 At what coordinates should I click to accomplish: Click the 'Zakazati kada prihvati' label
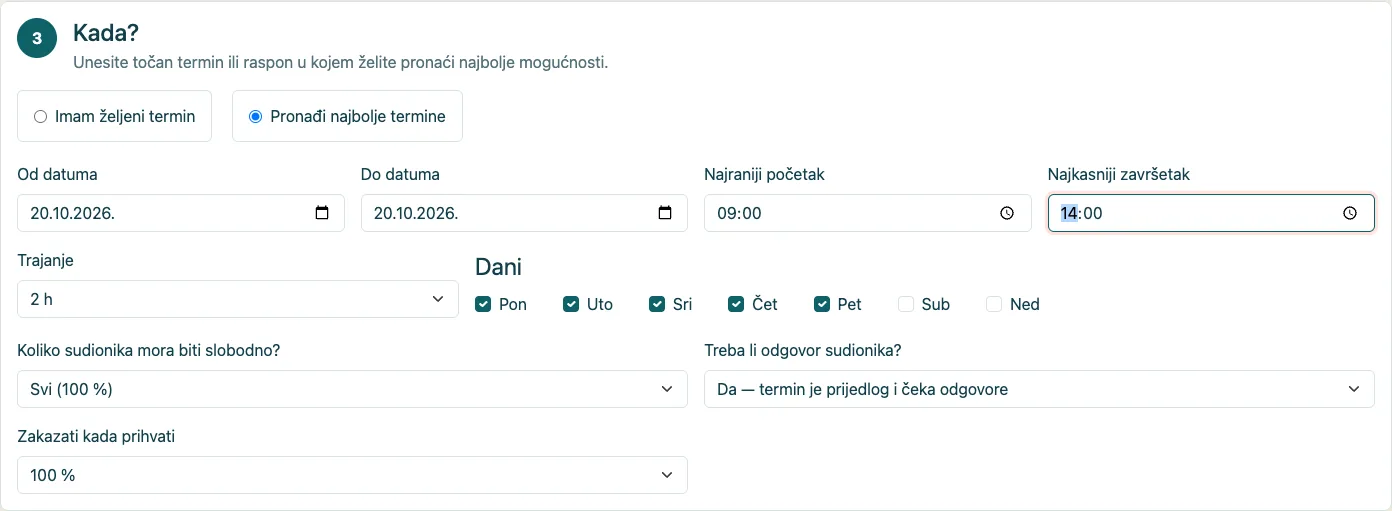pos(96,436)
